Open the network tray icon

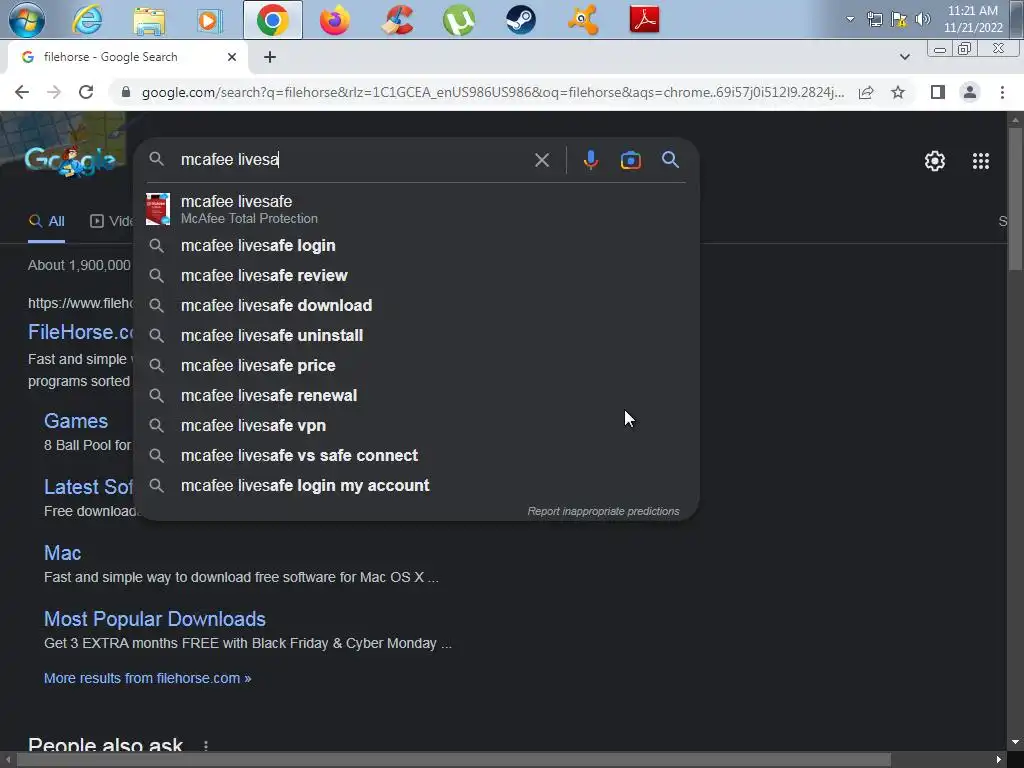tap(874, 19)
